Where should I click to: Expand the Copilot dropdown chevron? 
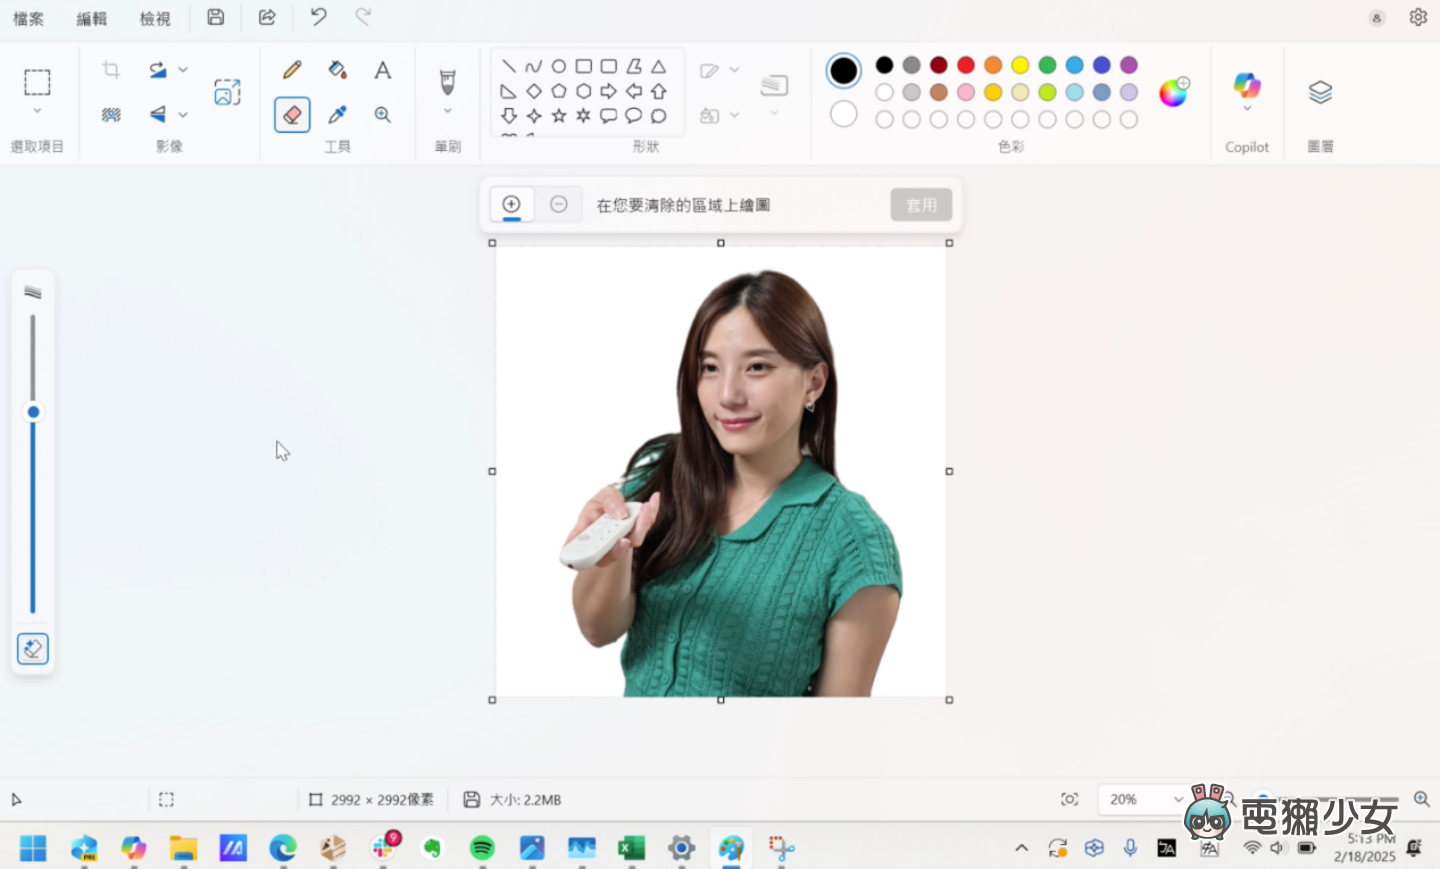point(1247,109)
